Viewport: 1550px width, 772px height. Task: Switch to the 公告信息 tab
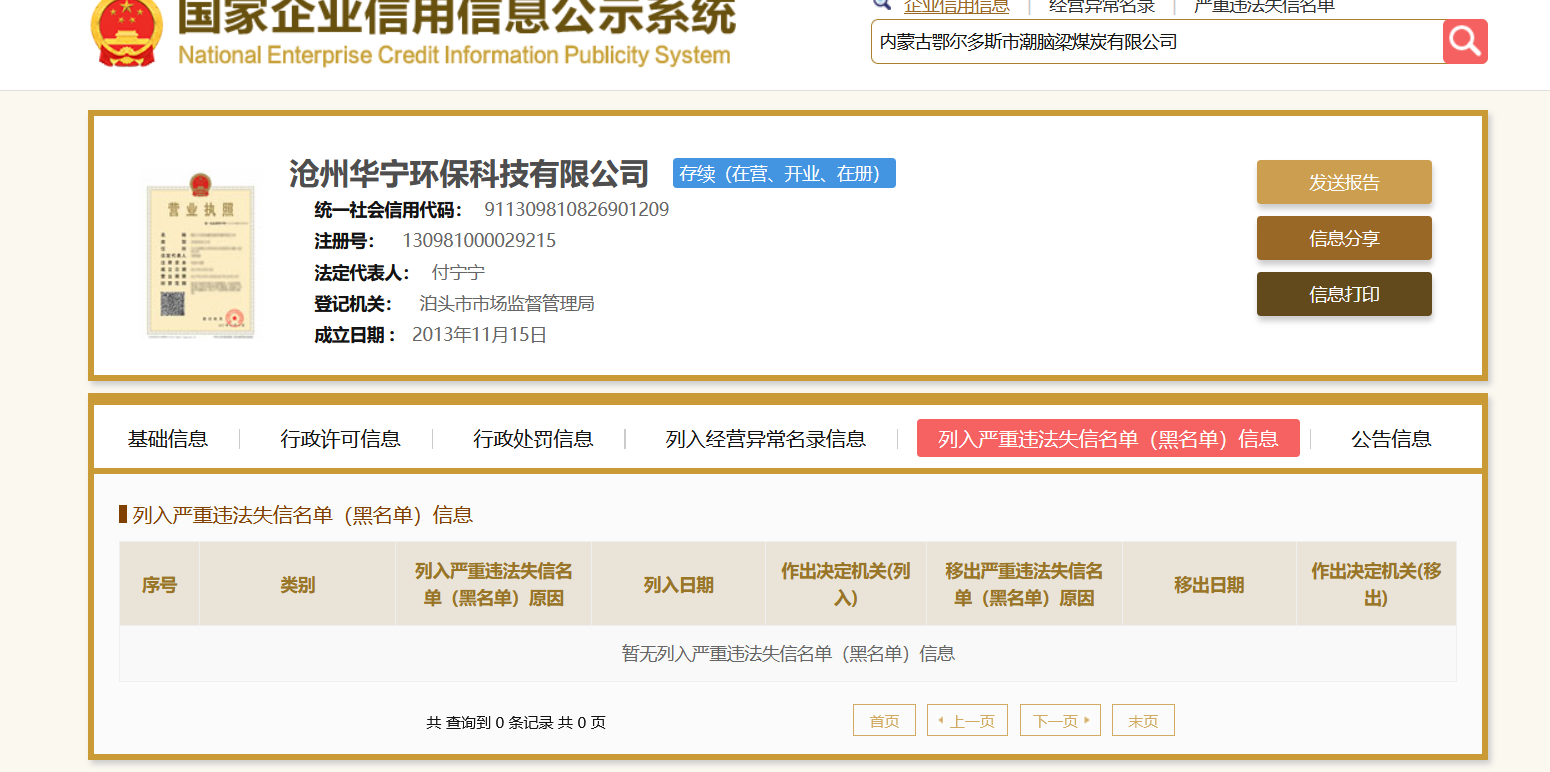[1391, 438]
